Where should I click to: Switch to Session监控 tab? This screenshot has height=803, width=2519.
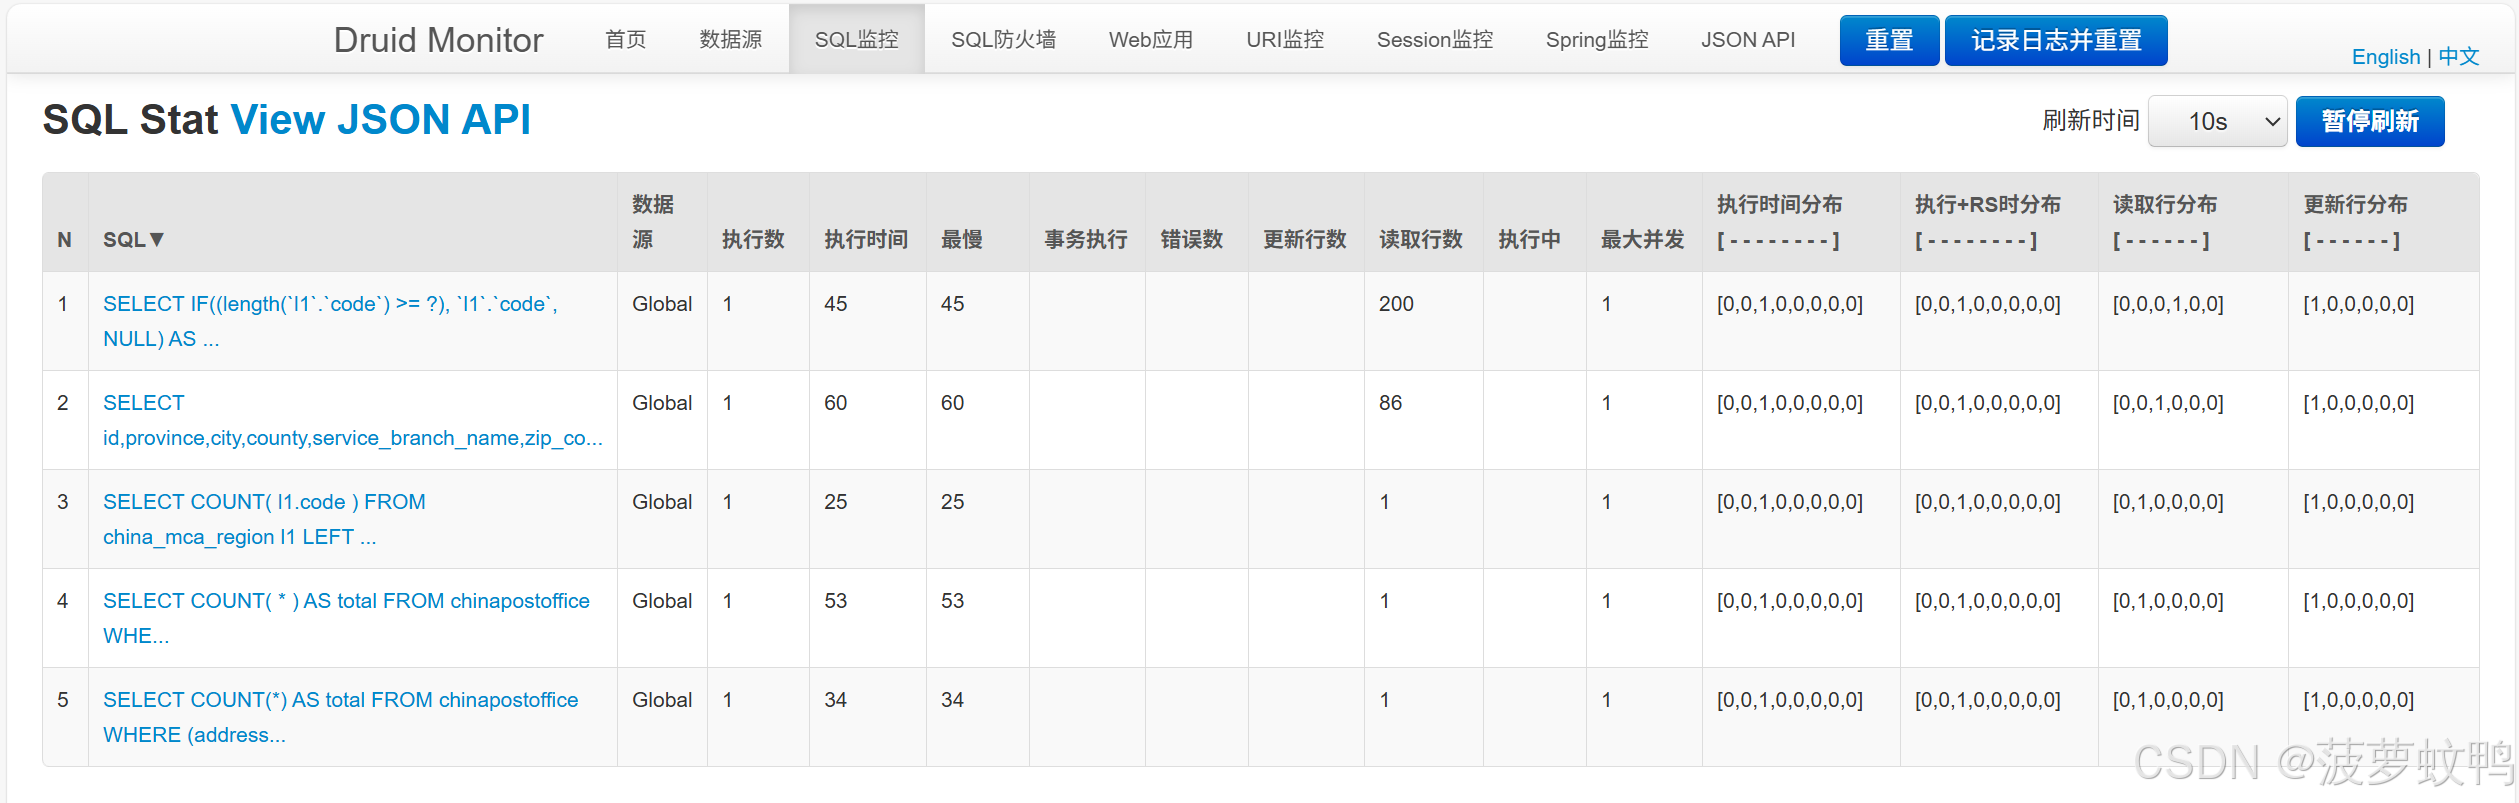pyautogui.click(x=1435, y=39)
